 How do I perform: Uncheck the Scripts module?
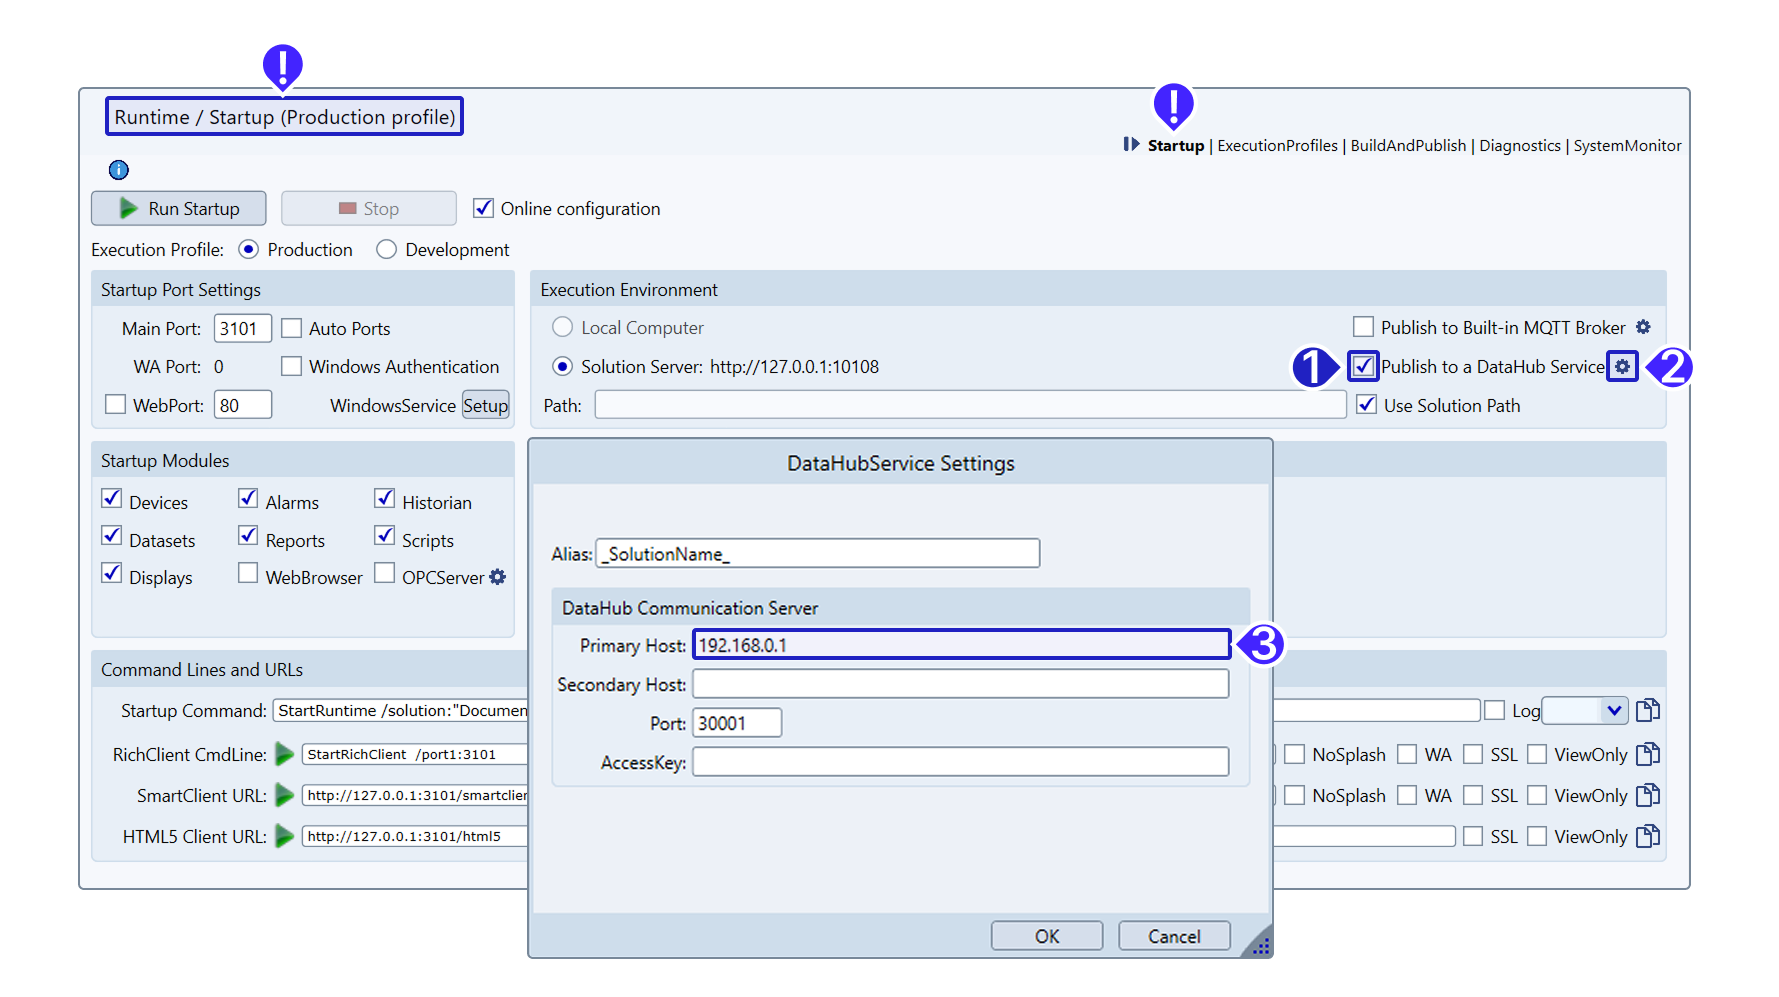pyautogui.click(x=385, y=536)
